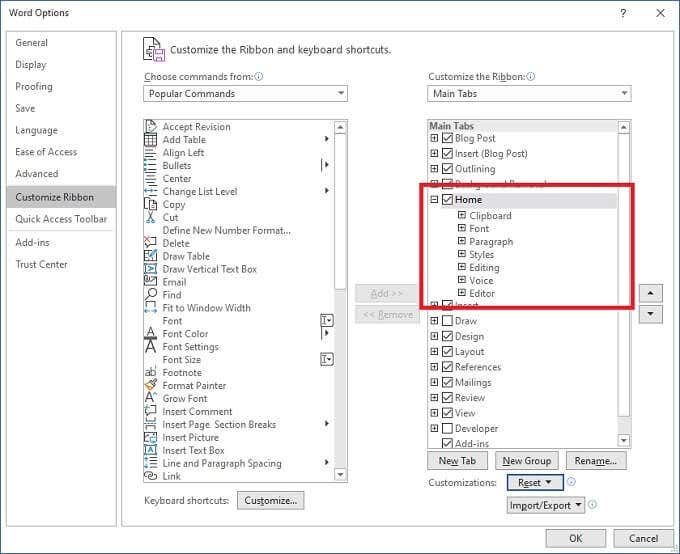Viewport: 680px width, 554px height.
Task: Click the Grow Font icon
Action: click(x=150, y=398)
